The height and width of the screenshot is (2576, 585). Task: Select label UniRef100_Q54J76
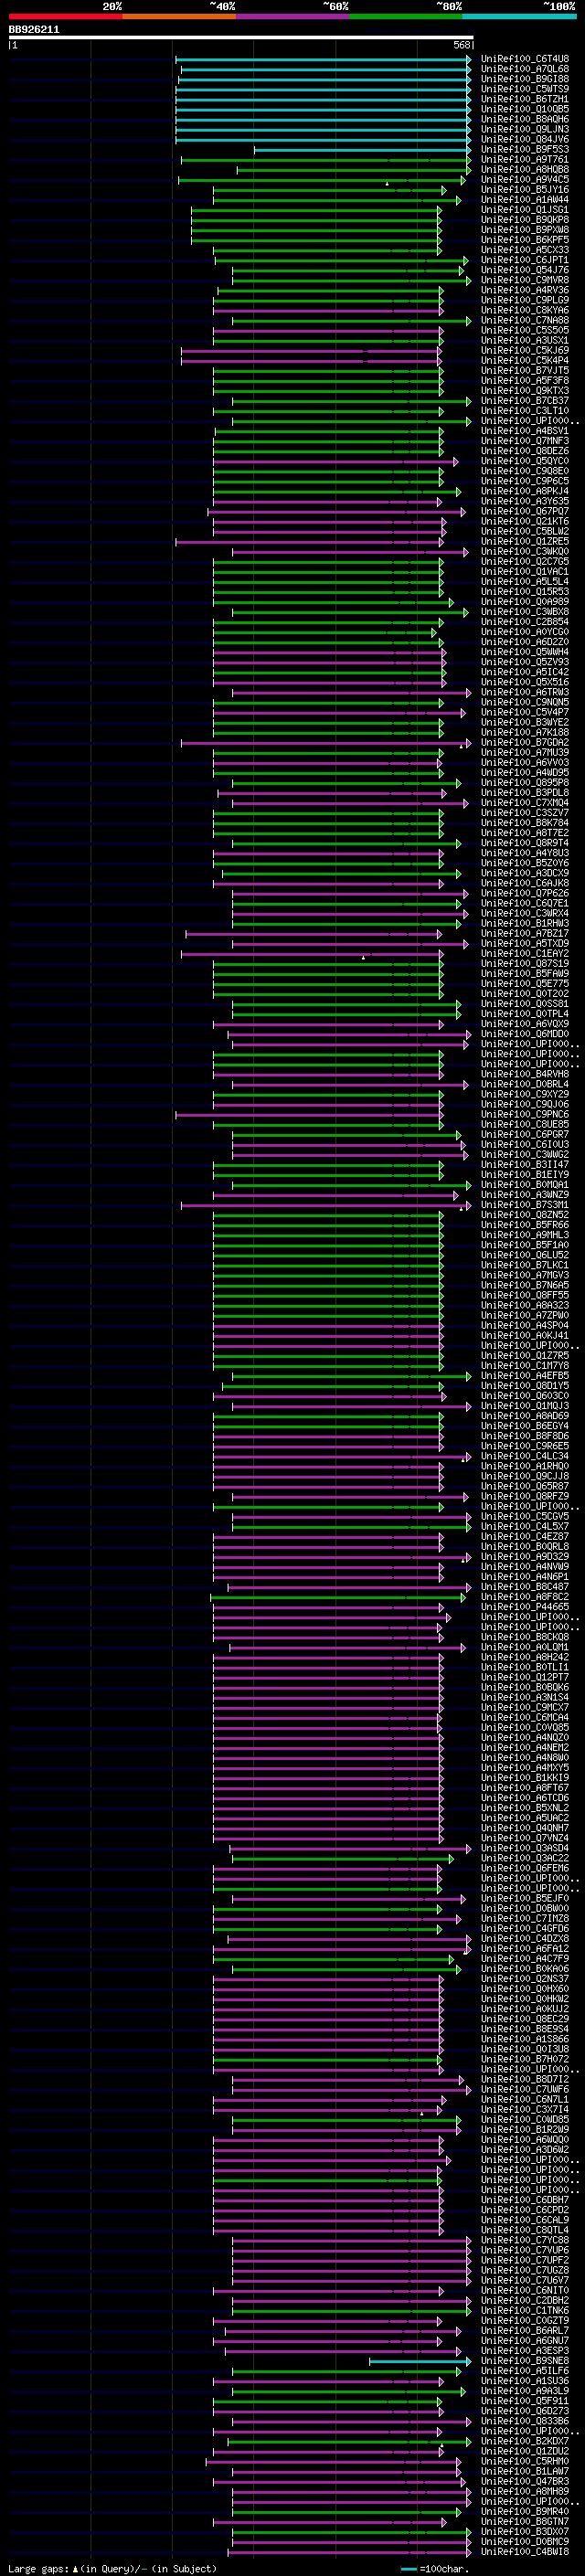[525, 270]
